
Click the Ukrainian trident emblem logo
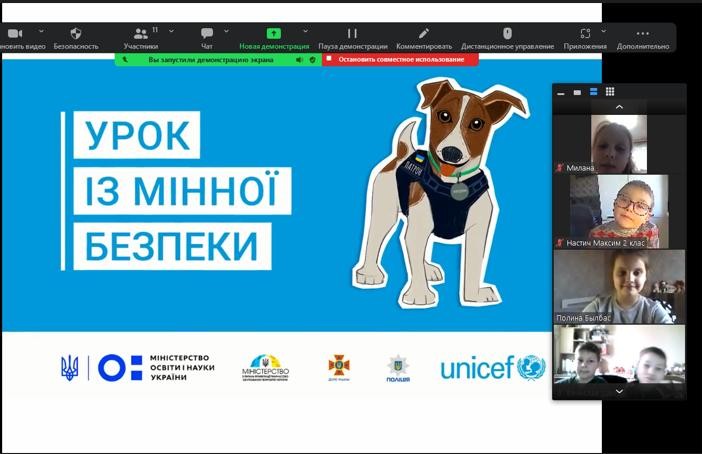[x=69, y=368]
